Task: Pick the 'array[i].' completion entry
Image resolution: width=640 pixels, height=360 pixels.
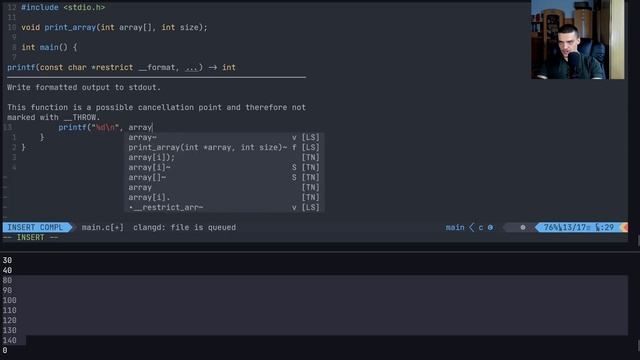Action: (224, 198)
